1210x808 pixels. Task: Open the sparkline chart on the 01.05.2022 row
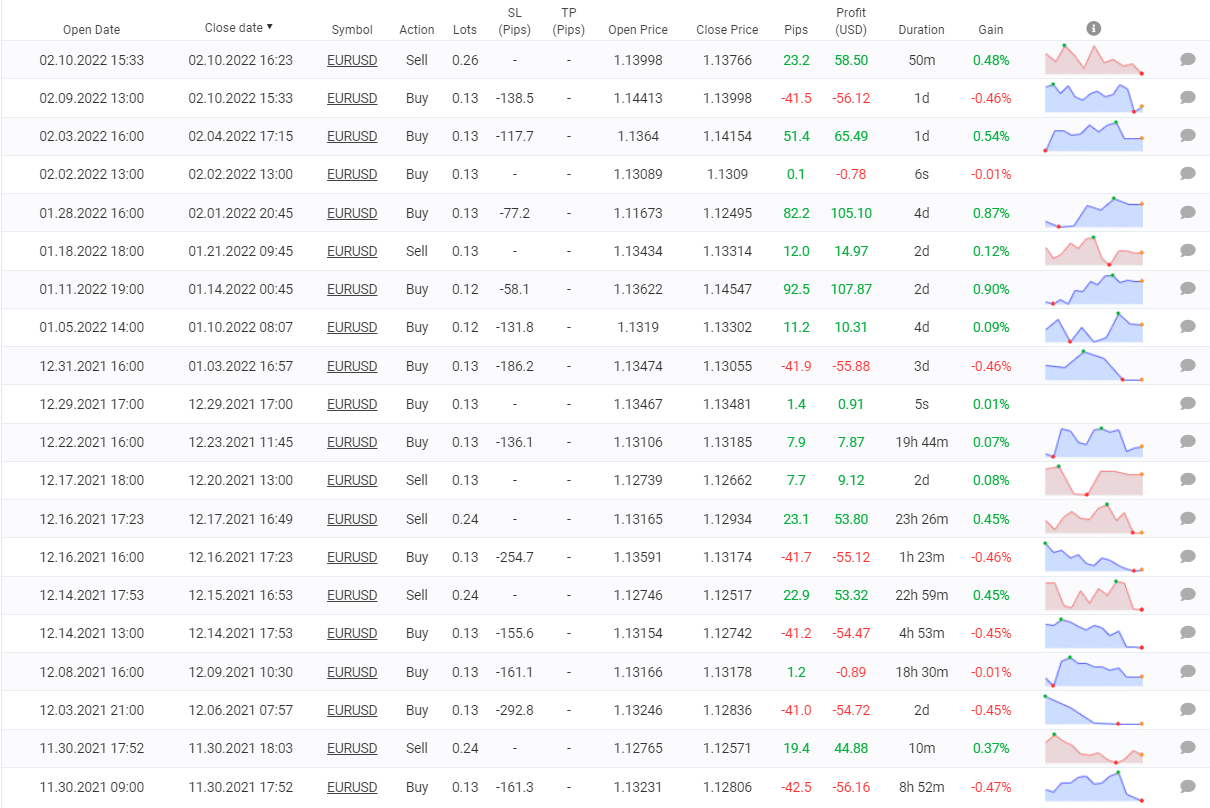click(x=1093, y=327)
